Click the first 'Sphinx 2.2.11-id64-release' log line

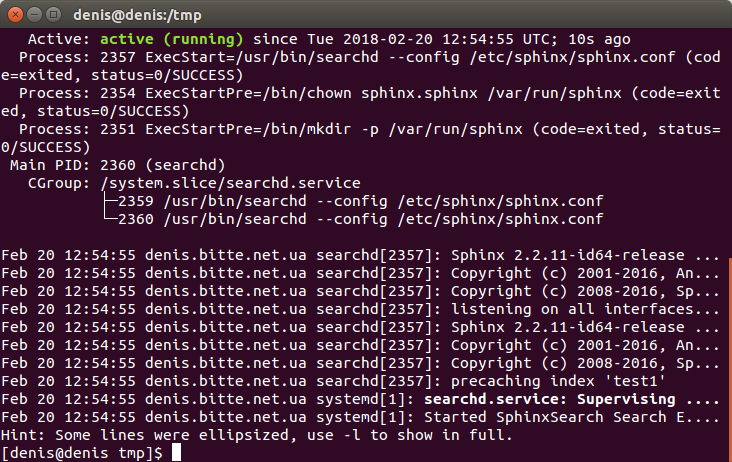360,255
